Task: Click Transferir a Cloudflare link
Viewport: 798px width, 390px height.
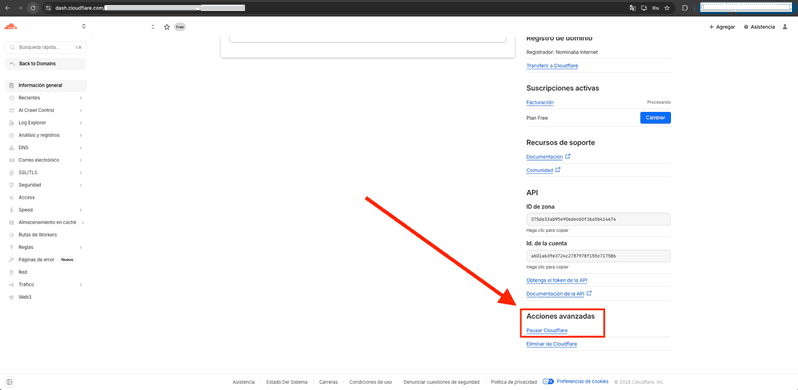Action: tap(552, 66)
